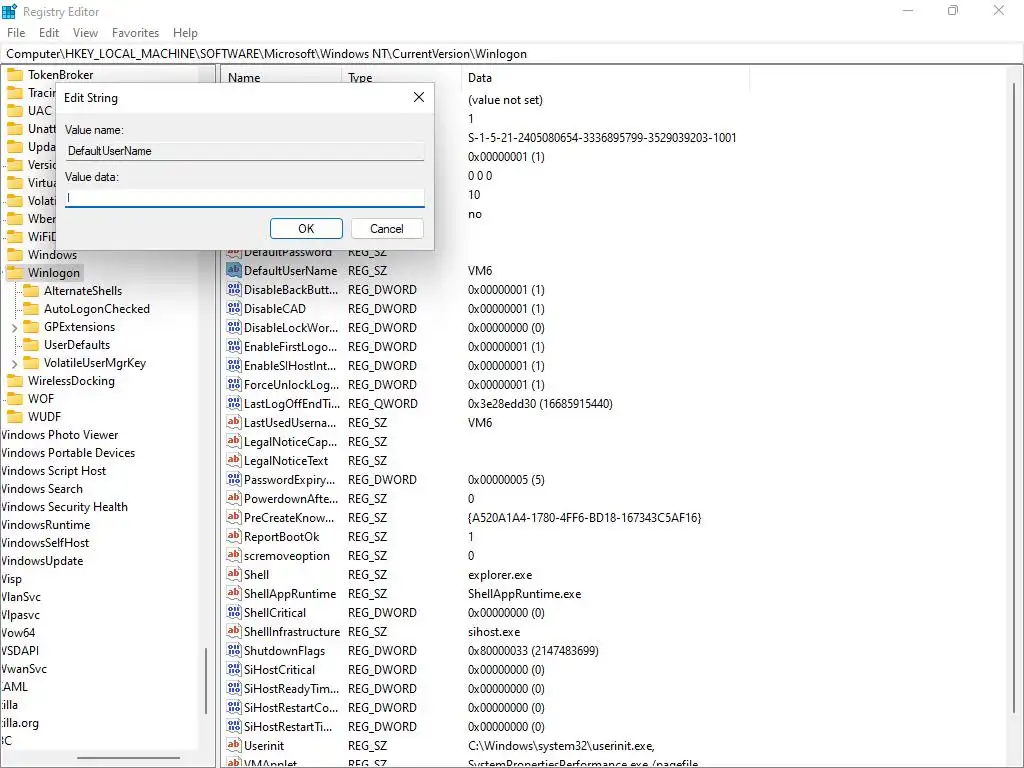Image resolution: width=1024 pixels, height=768 pixels.
Task: Click the LegalNoticeText string icon
Action: pos(234,459)
